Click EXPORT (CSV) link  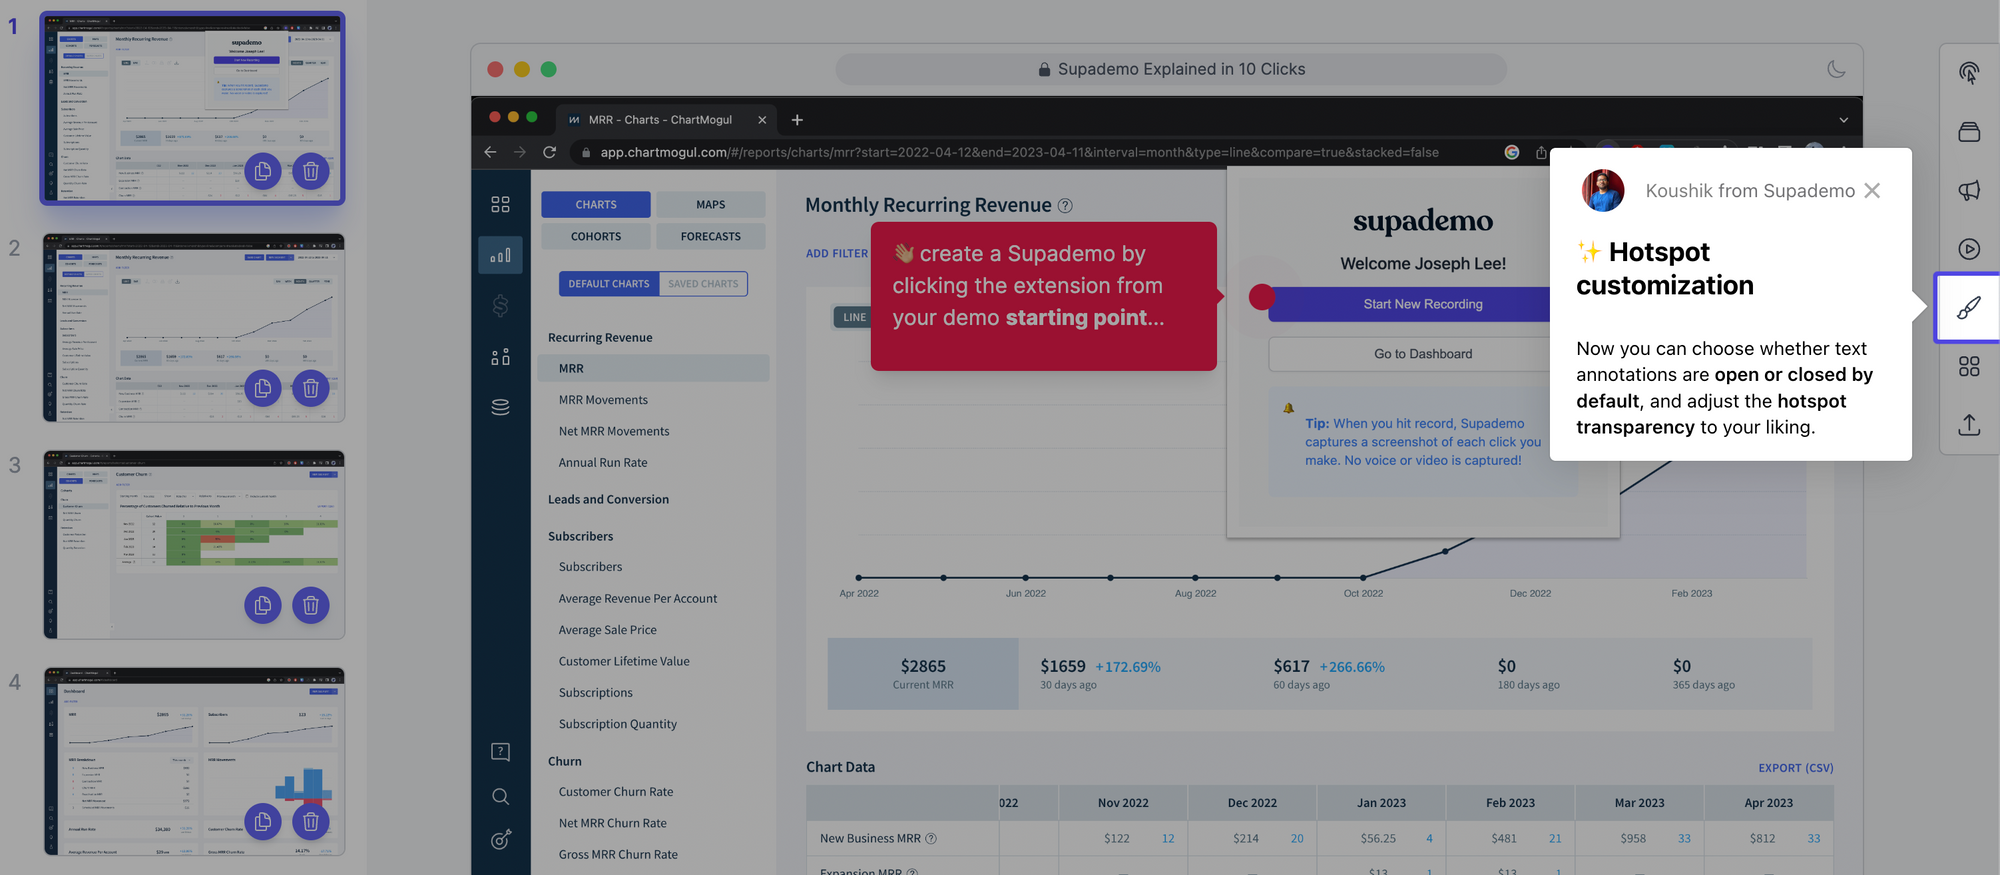[1796, 768]
